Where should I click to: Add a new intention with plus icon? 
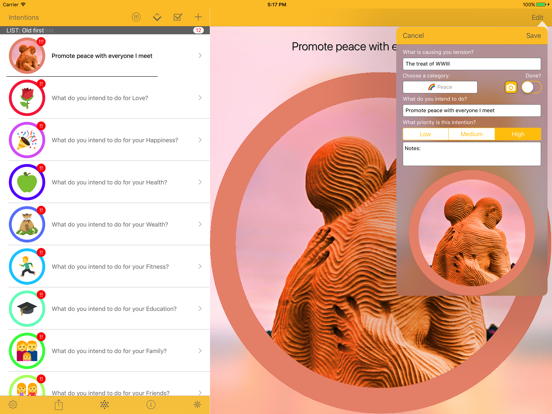point(198,17)
